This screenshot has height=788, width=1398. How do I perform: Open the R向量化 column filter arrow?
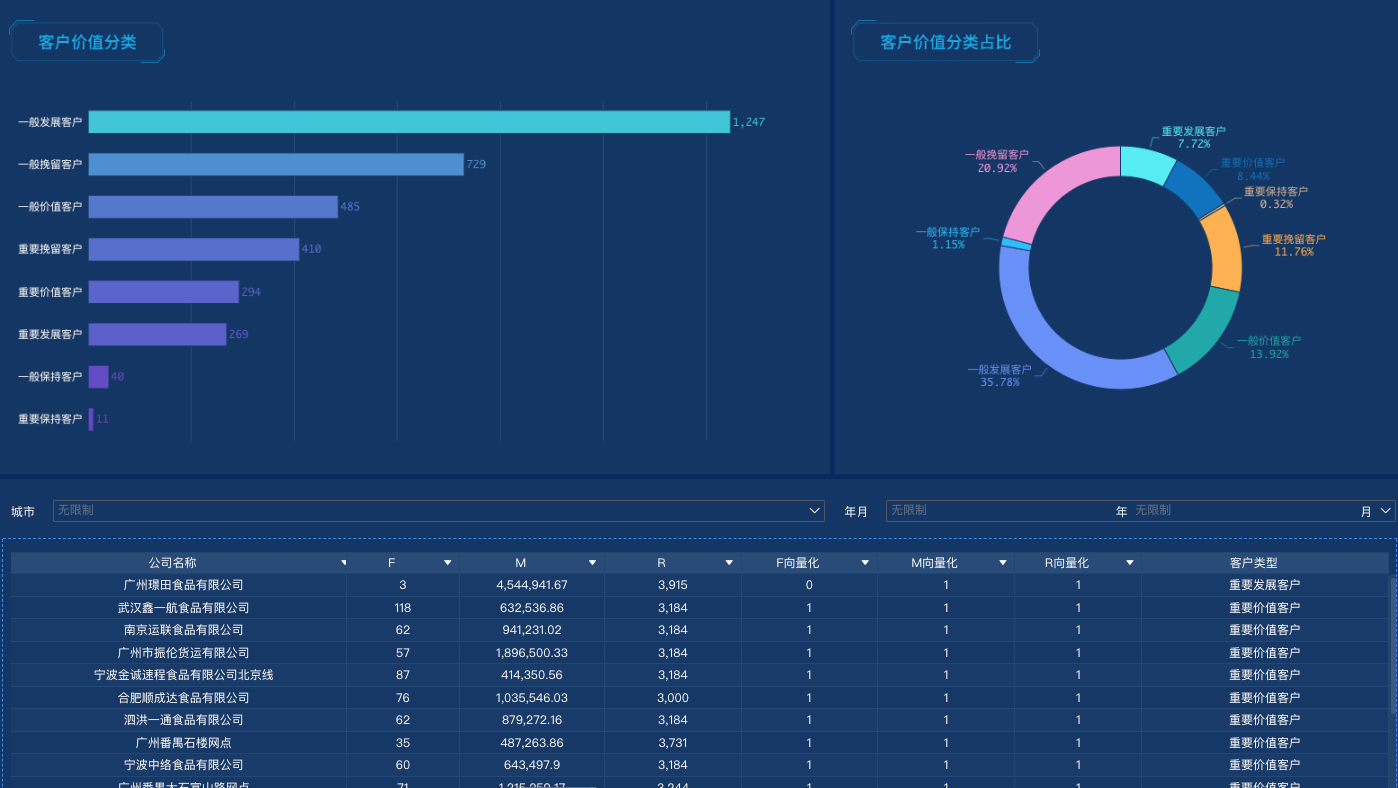tap(1130, 563)
